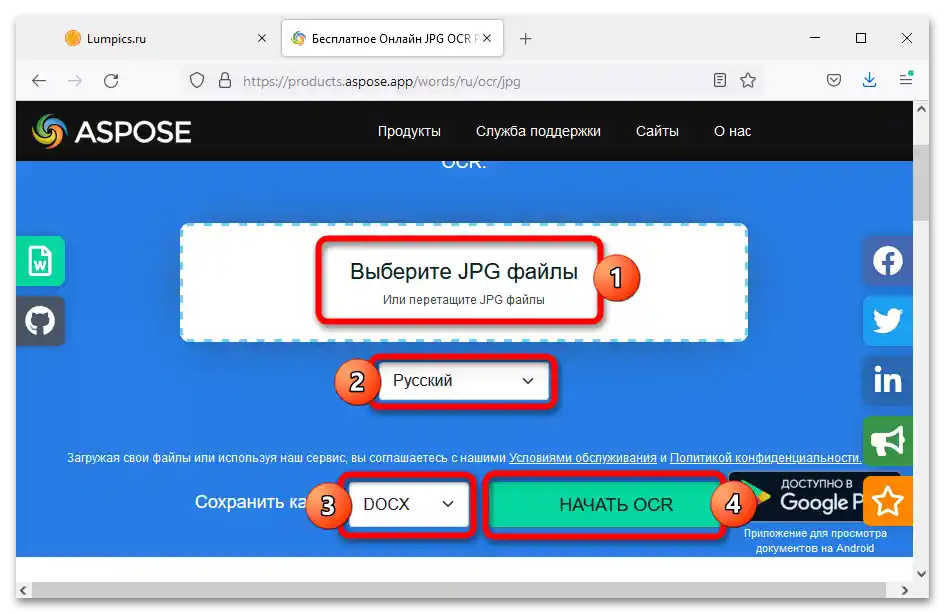
Task: Close the Aspose JPG OCR tab
Action: point(487,38)
